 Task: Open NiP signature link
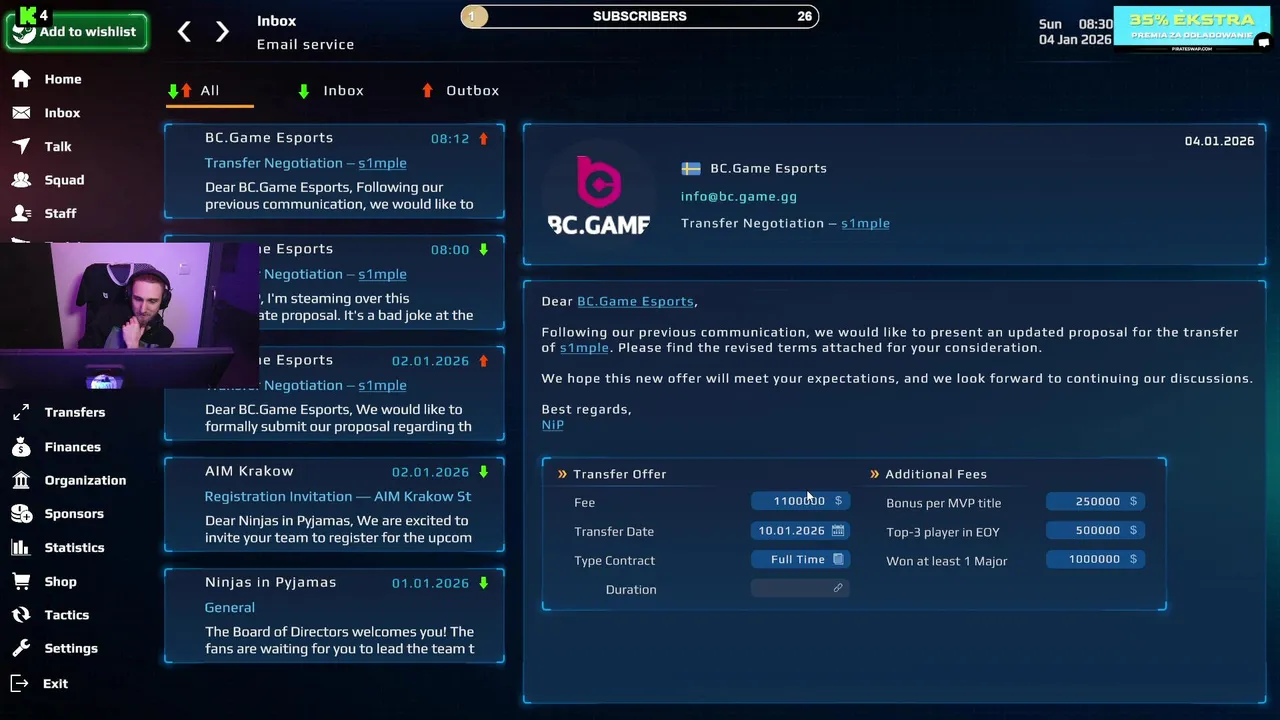point(553,424)
